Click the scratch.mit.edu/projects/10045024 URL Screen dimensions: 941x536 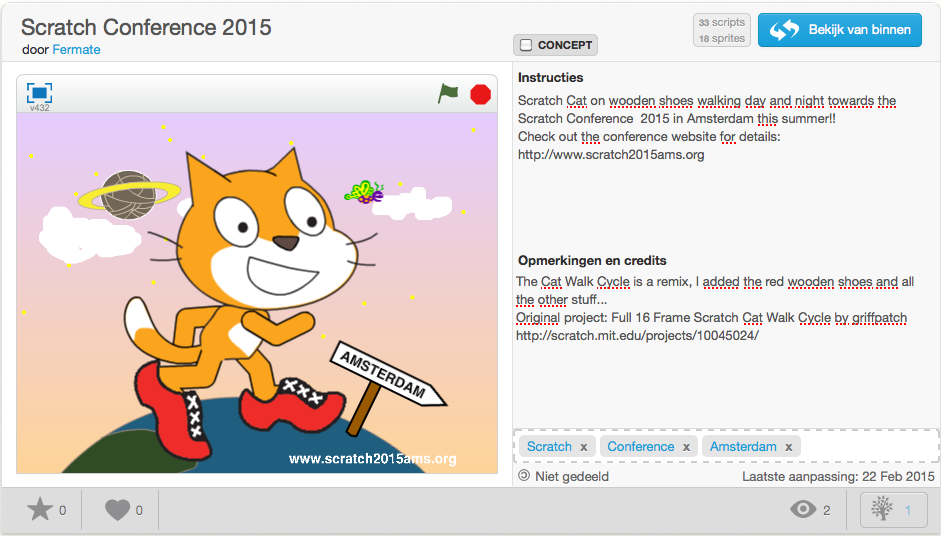[637, 336]
